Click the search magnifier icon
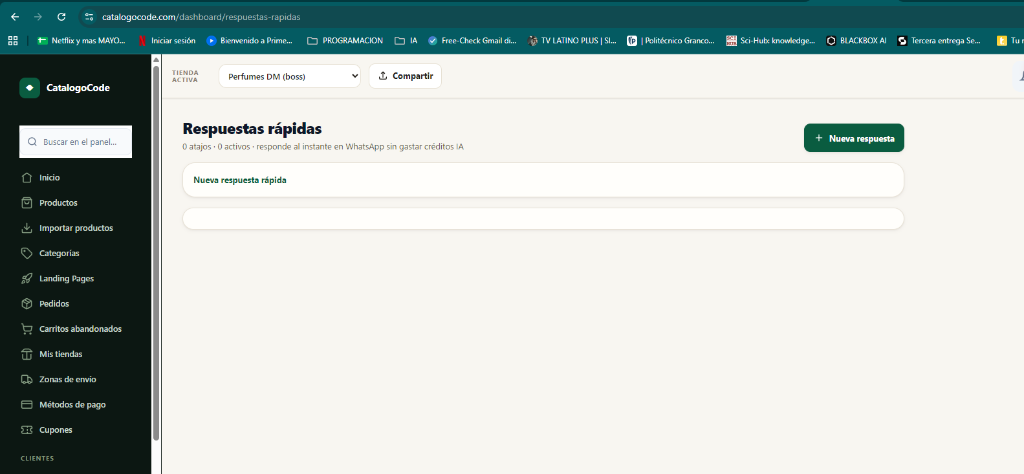 [x=31, y=142]
